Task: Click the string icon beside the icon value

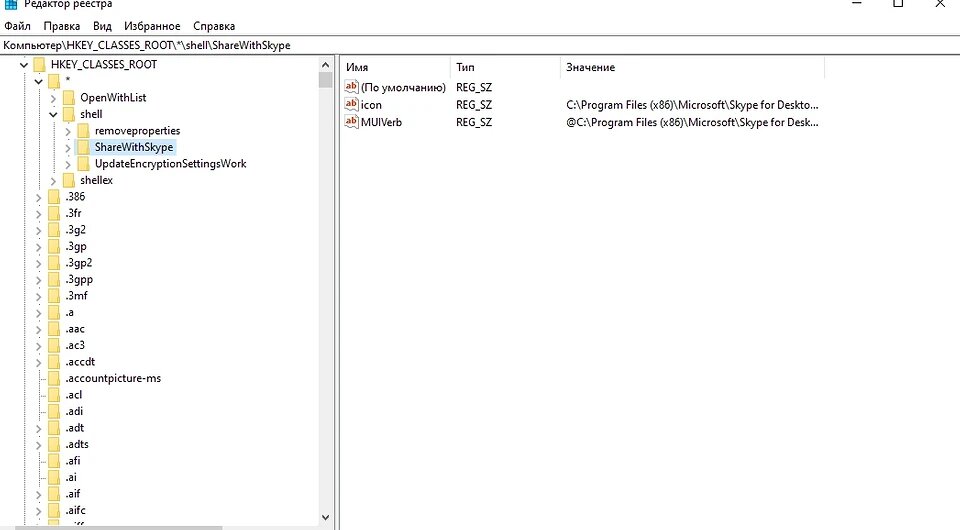Action: (x=351, y=104)
